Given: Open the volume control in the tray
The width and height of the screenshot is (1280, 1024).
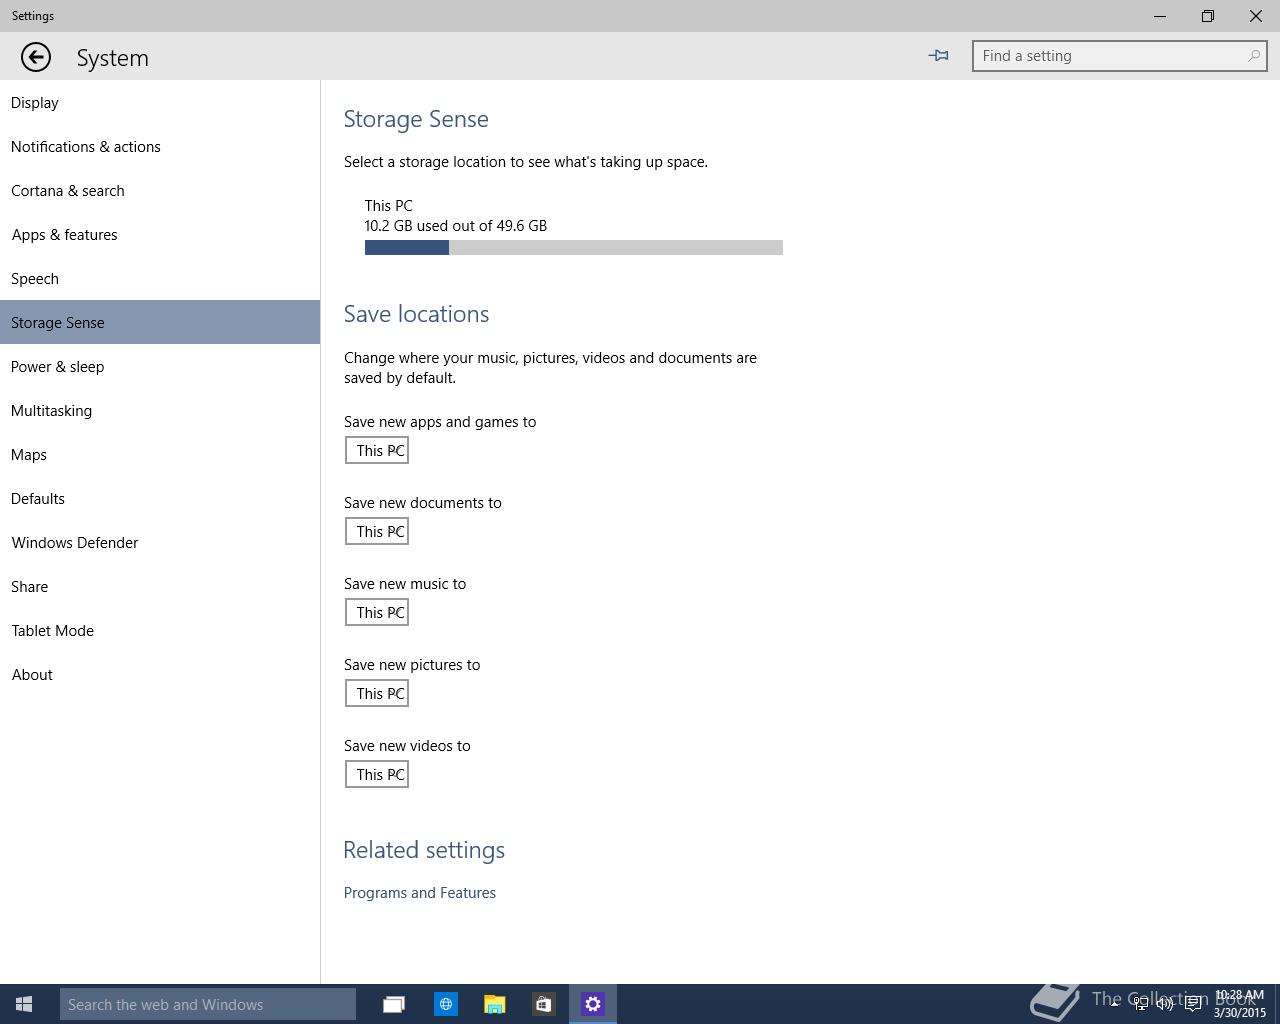Looking at the screenshot, I should tap(1165, 1004).
